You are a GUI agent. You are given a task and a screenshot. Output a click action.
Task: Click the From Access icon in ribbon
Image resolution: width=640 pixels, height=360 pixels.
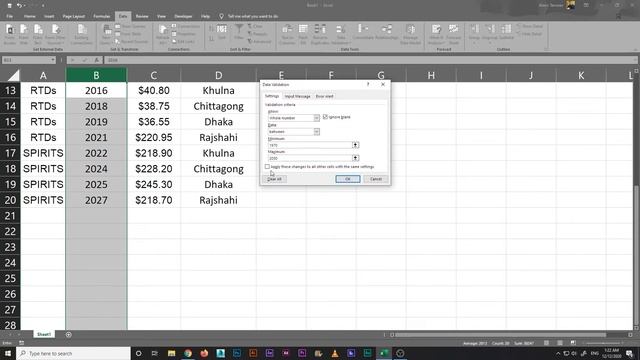9,34
